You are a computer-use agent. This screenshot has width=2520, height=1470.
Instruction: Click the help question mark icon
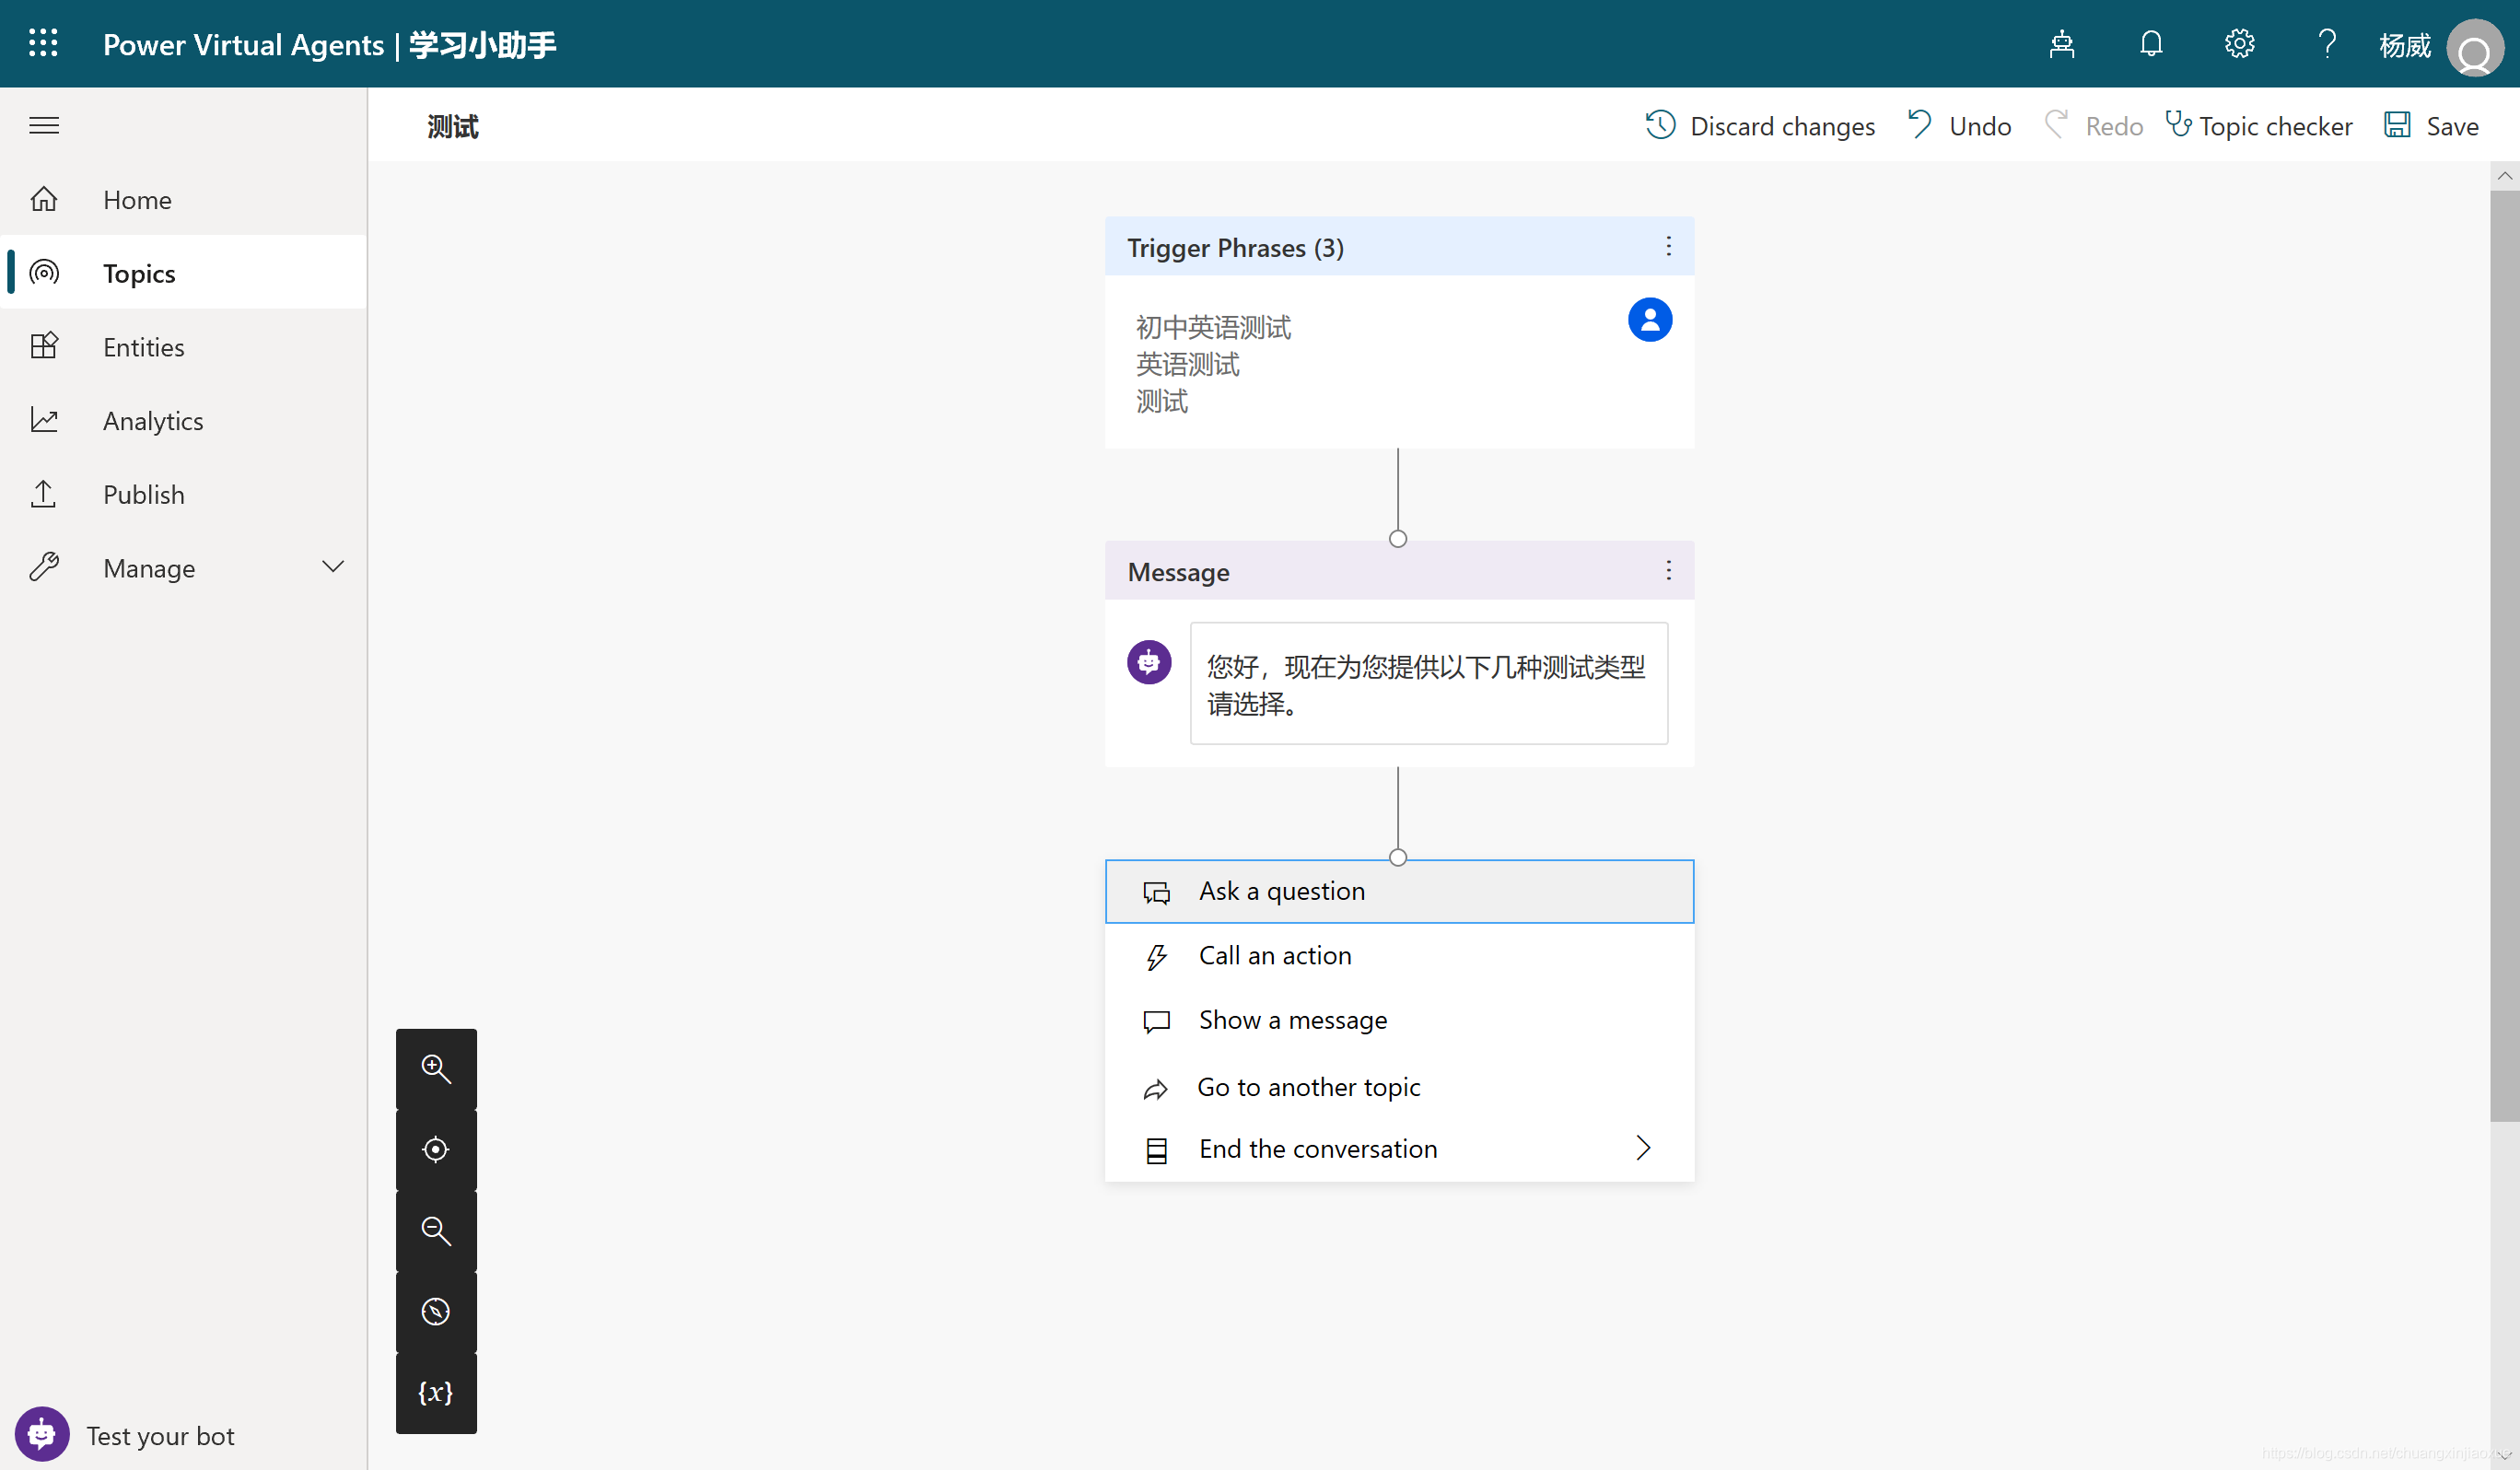tap(2327, 44)
